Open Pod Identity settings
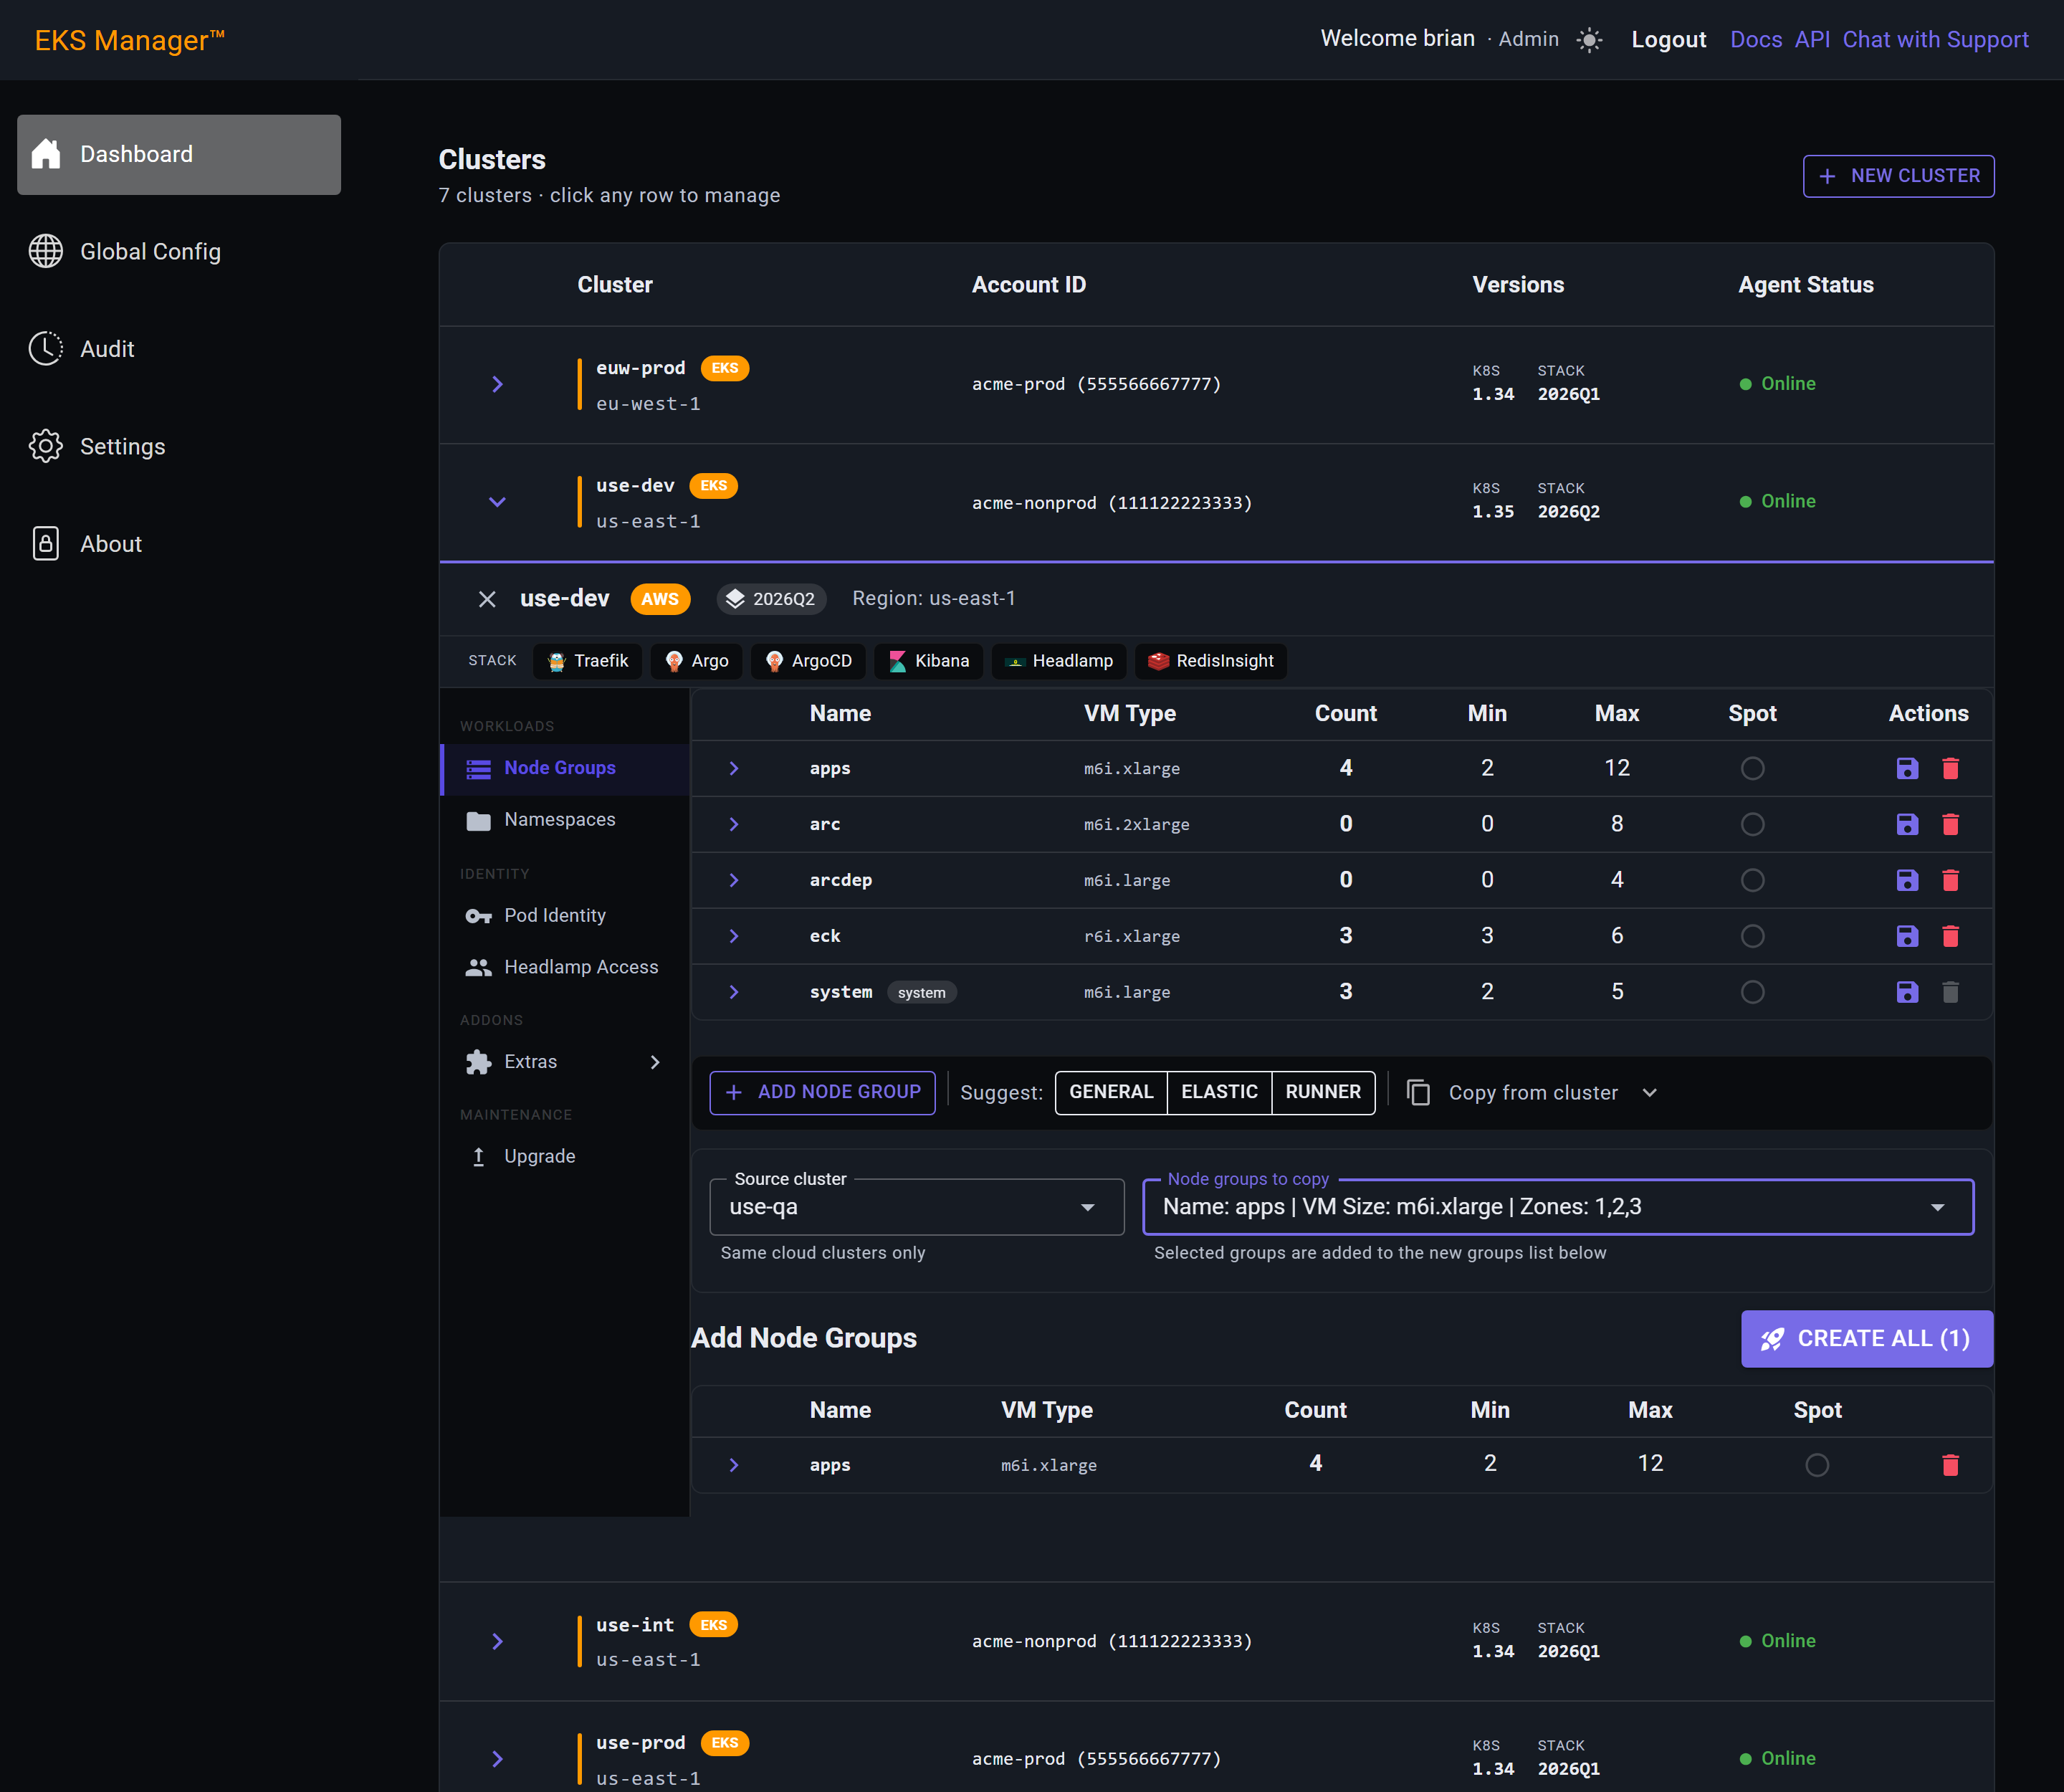This screenshot has width=2064, height=1792. point(565,916)
